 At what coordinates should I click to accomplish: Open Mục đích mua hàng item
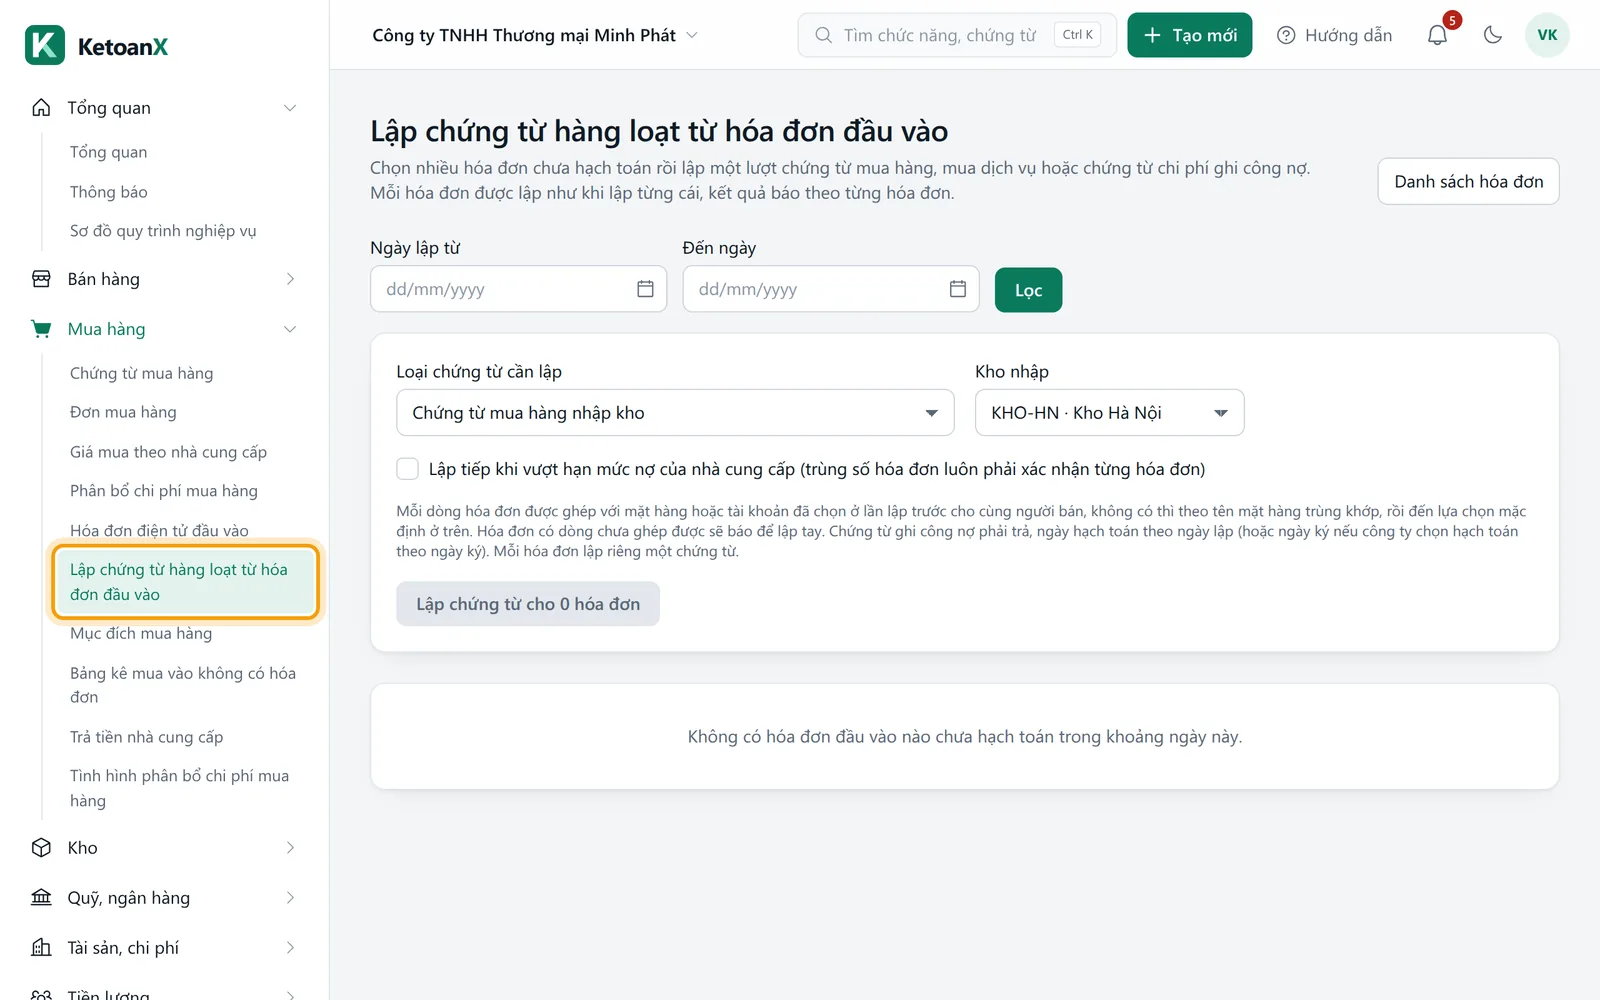140,633
